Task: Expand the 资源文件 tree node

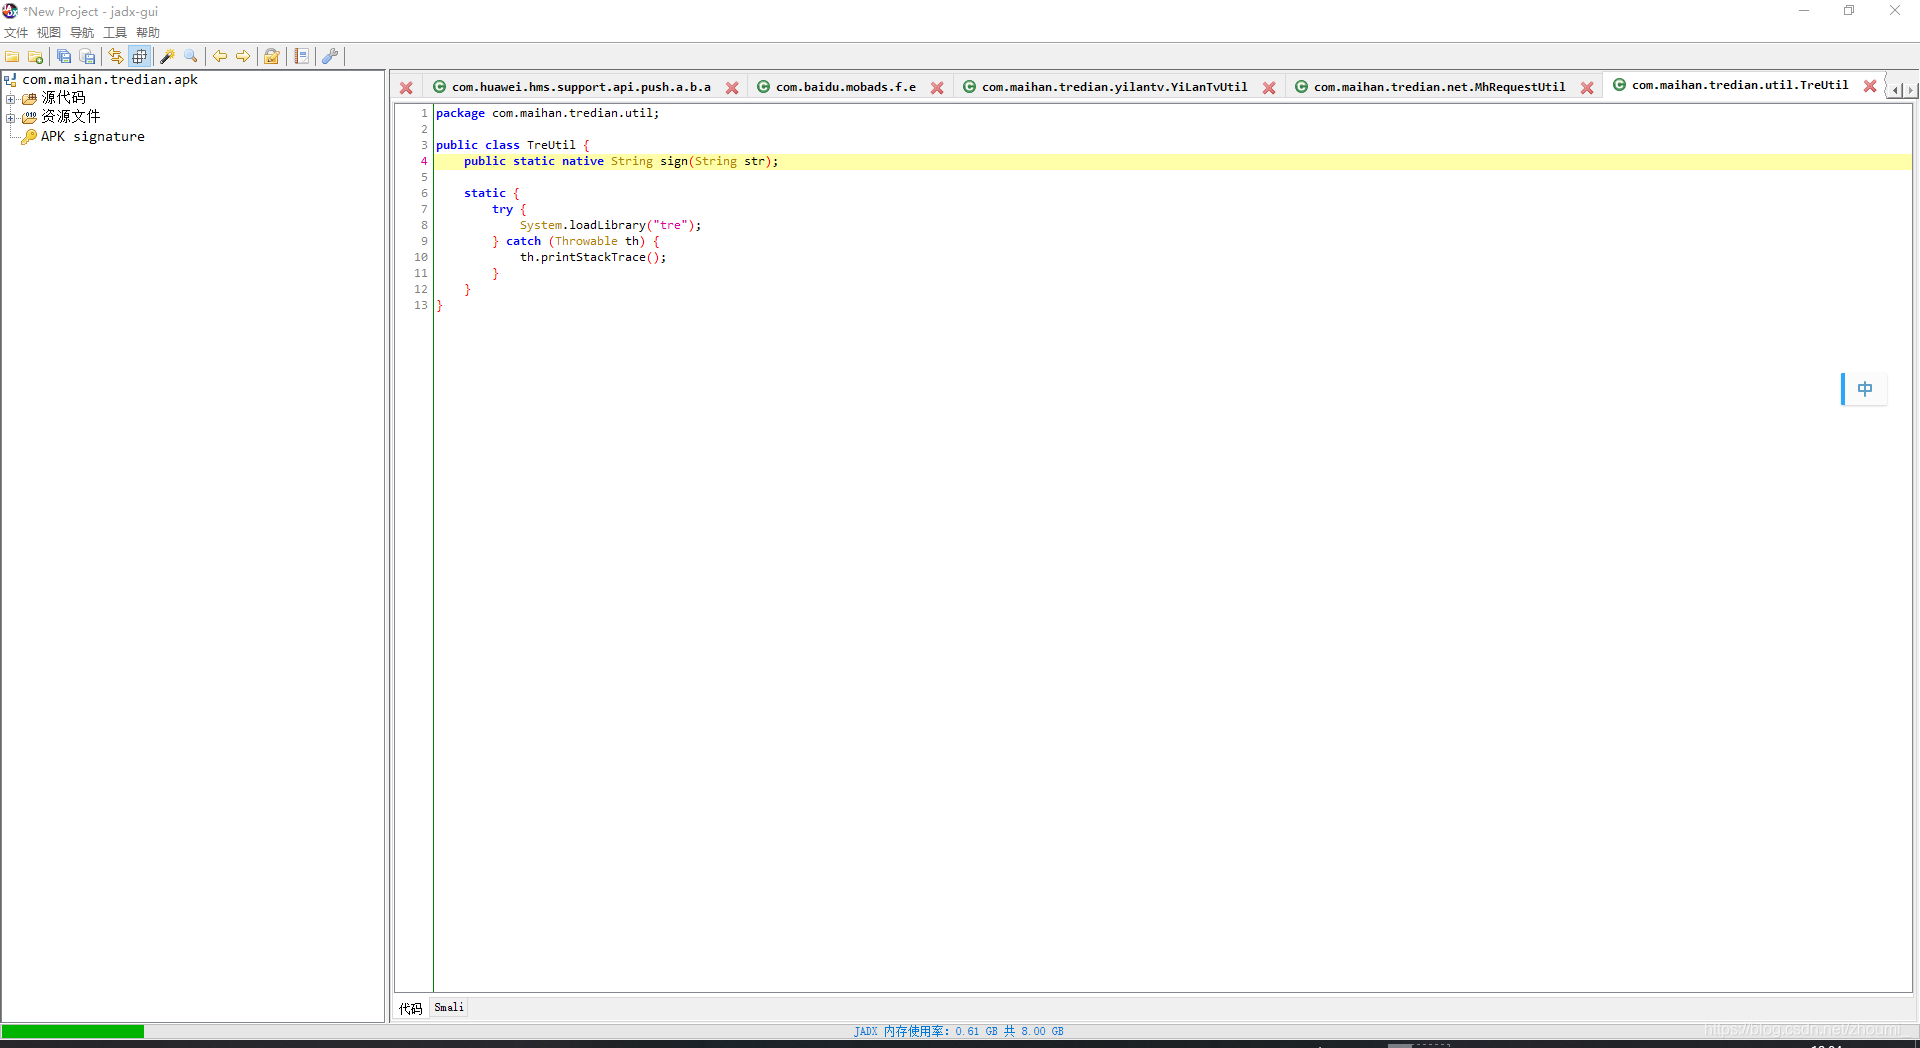Action: point(11,118)
